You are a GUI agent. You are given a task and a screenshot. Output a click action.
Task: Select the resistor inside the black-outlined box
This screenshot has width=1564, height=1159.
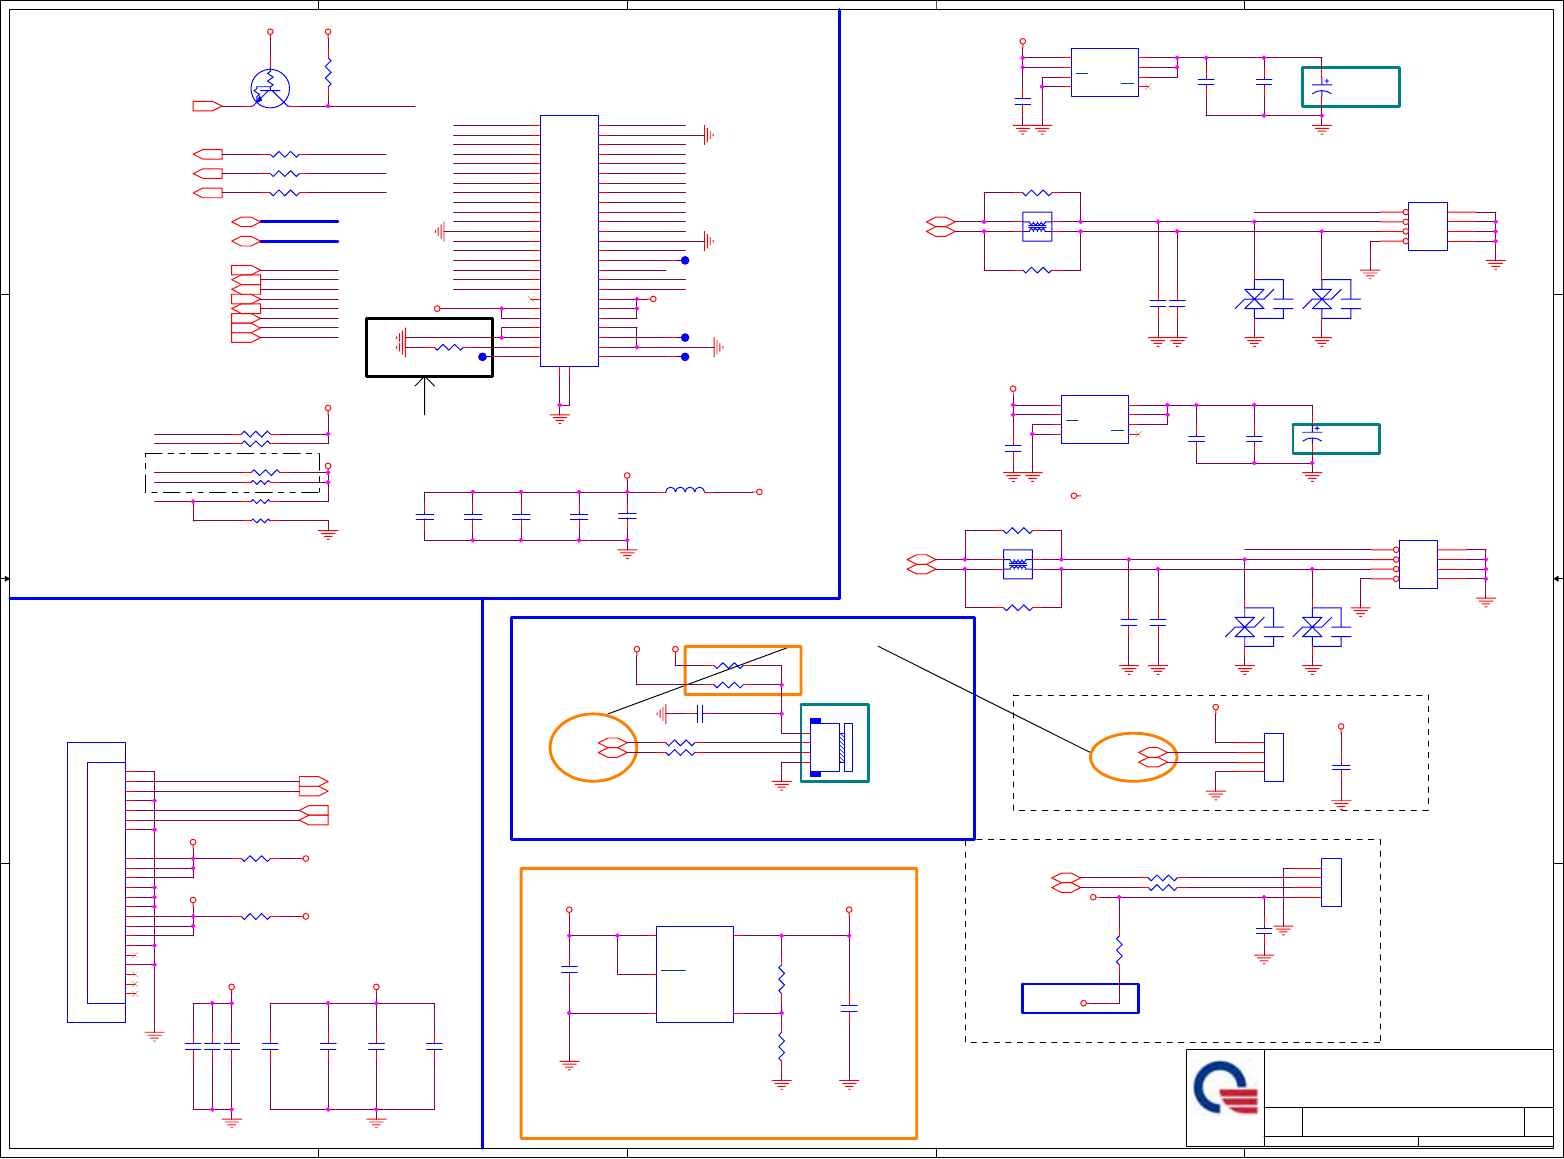(x=450, y=348)
